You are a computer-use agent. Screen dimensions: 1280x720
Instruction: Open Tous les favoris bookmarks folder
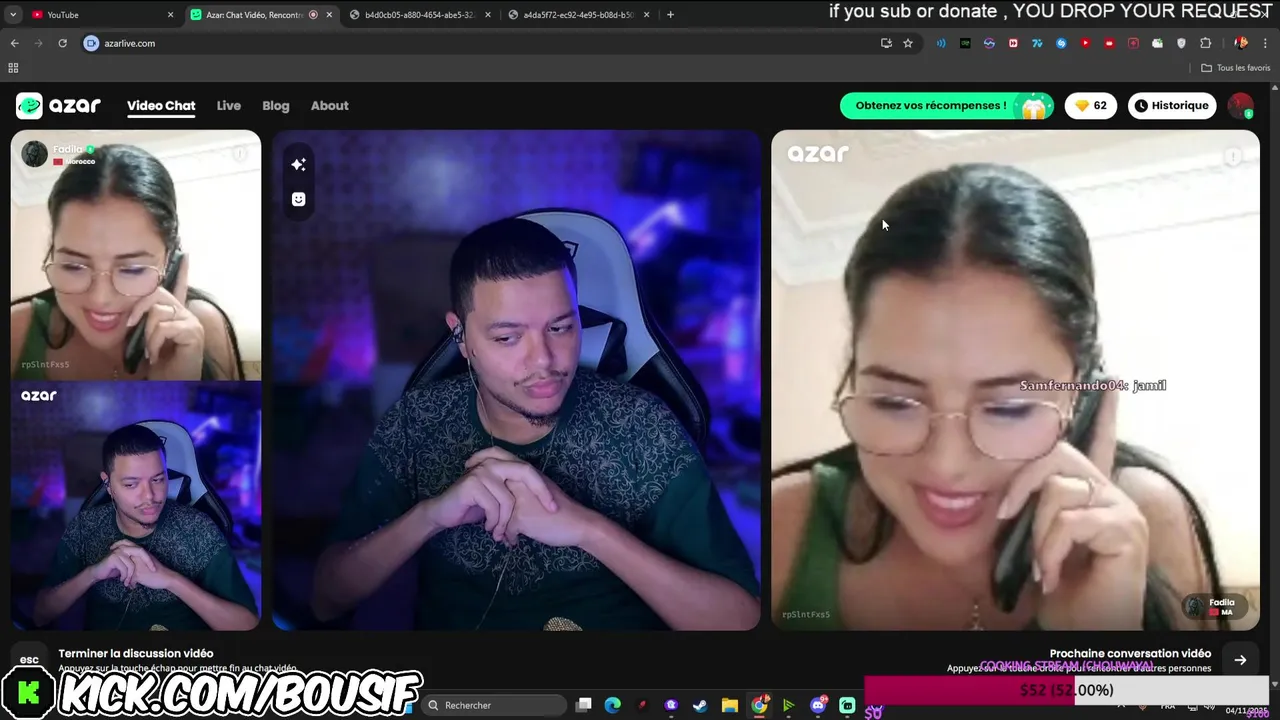(x=1236, y=68)
